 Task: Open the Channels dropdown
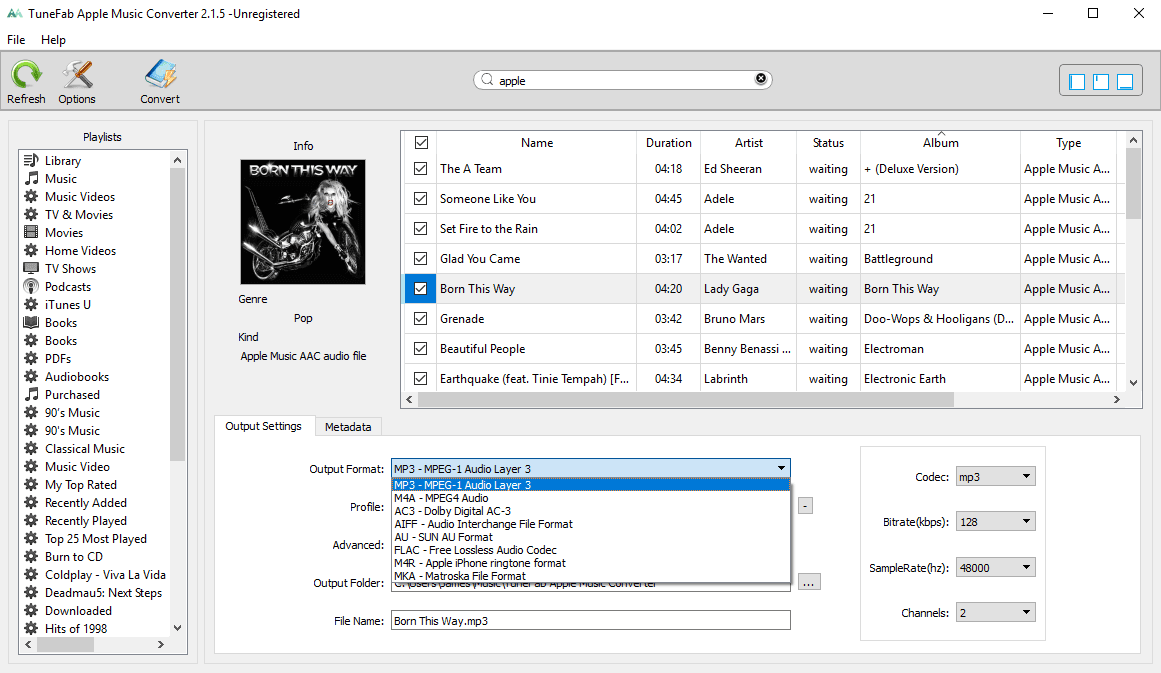coord(995,613)
